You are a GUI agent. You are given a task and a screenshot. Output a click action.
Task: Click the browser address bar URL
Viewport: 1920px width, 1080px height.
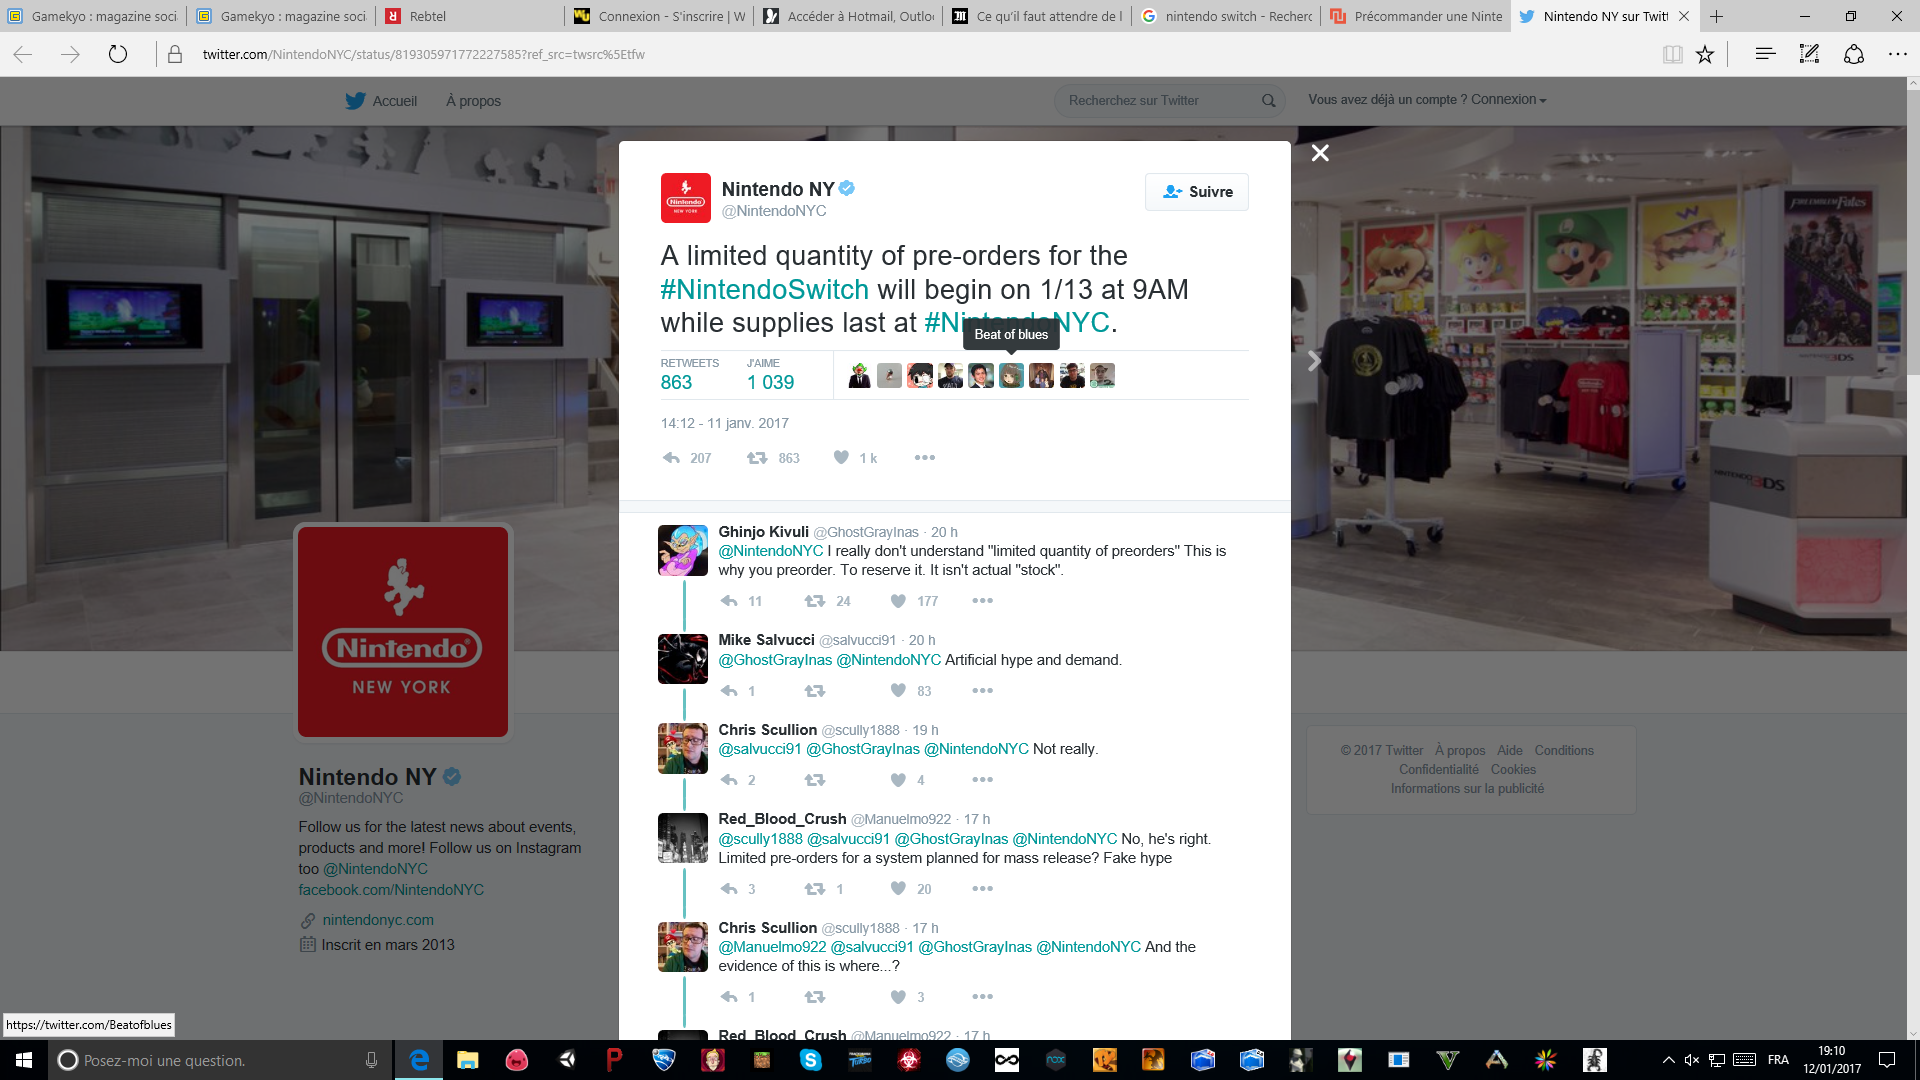coord(424,54)
